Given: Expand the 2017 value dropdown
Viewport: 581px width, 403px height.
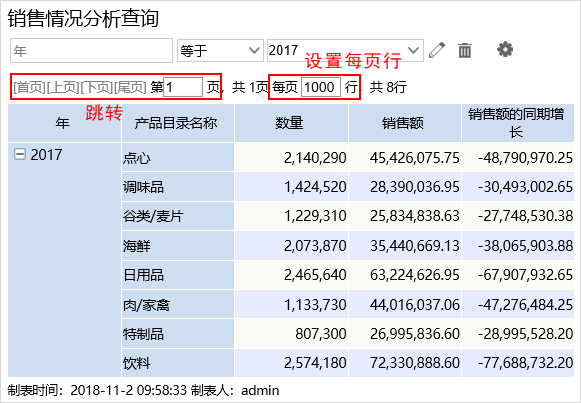Looking at the screenshot, I should tap(345, 50).
